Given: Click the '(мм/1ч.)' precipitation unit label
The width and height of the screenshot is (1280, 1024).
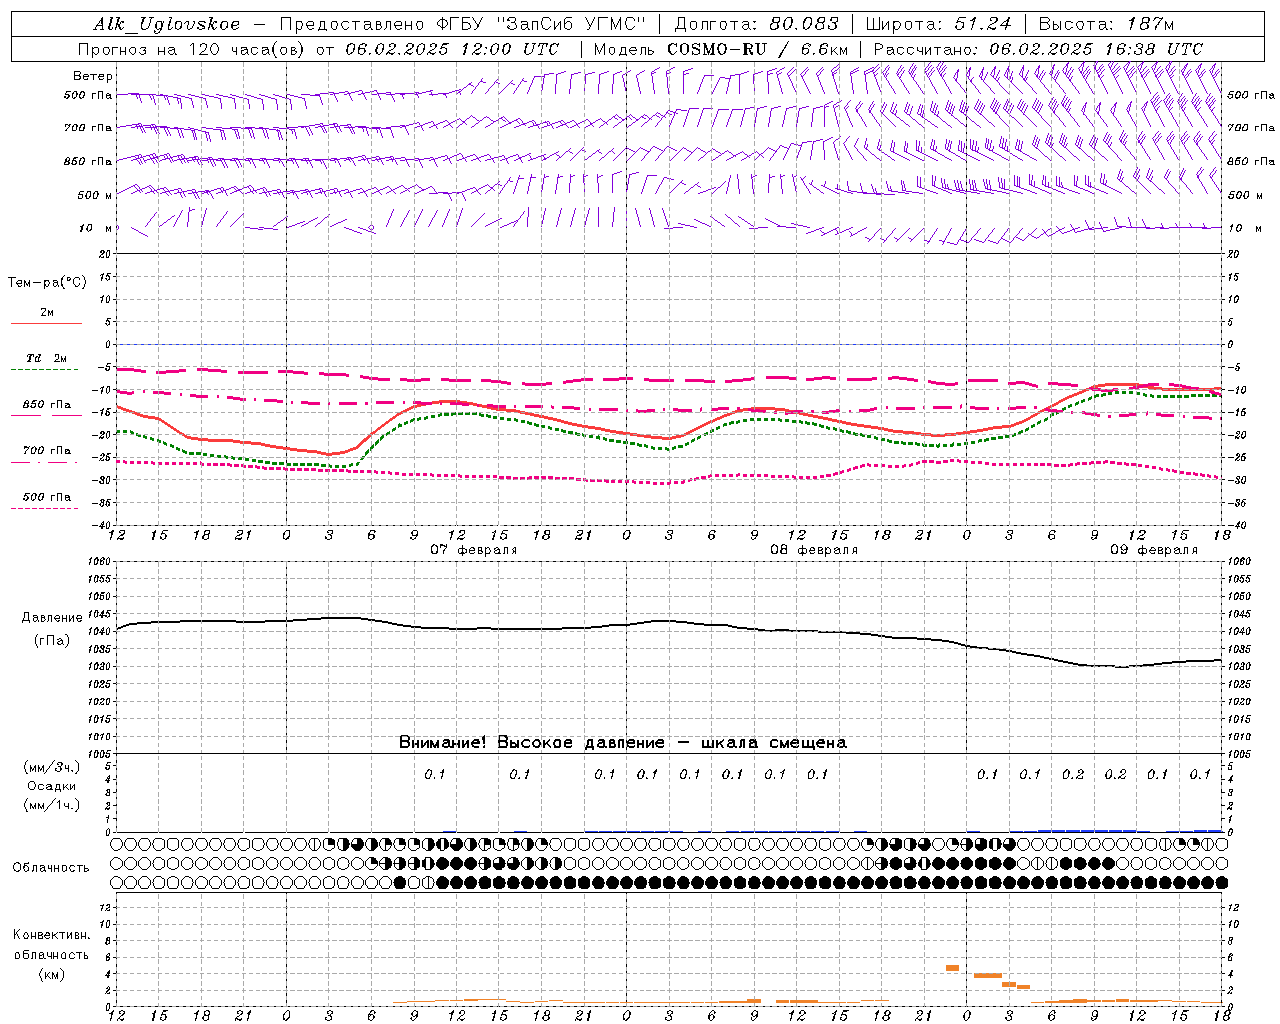Looking at the screenshot, I should click(x=52, y=805).
